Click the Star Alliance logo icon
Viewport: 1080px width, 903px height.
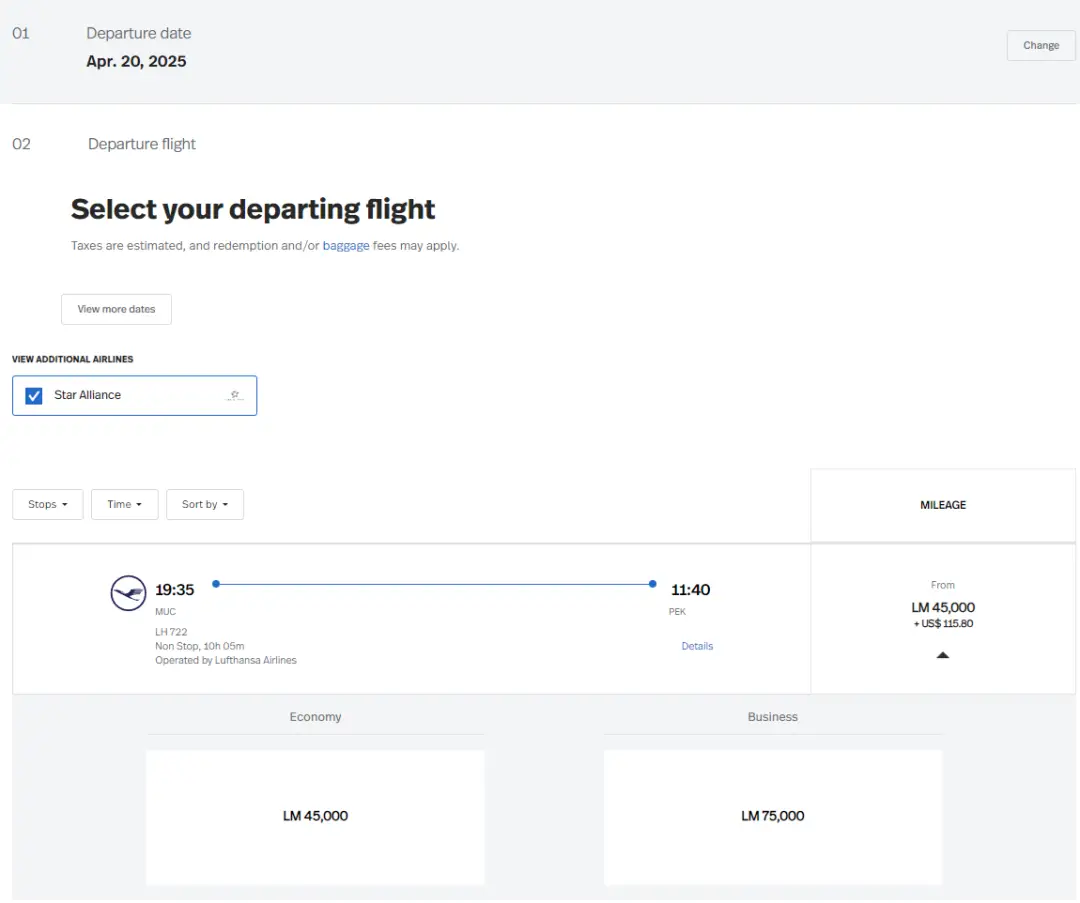234,395
